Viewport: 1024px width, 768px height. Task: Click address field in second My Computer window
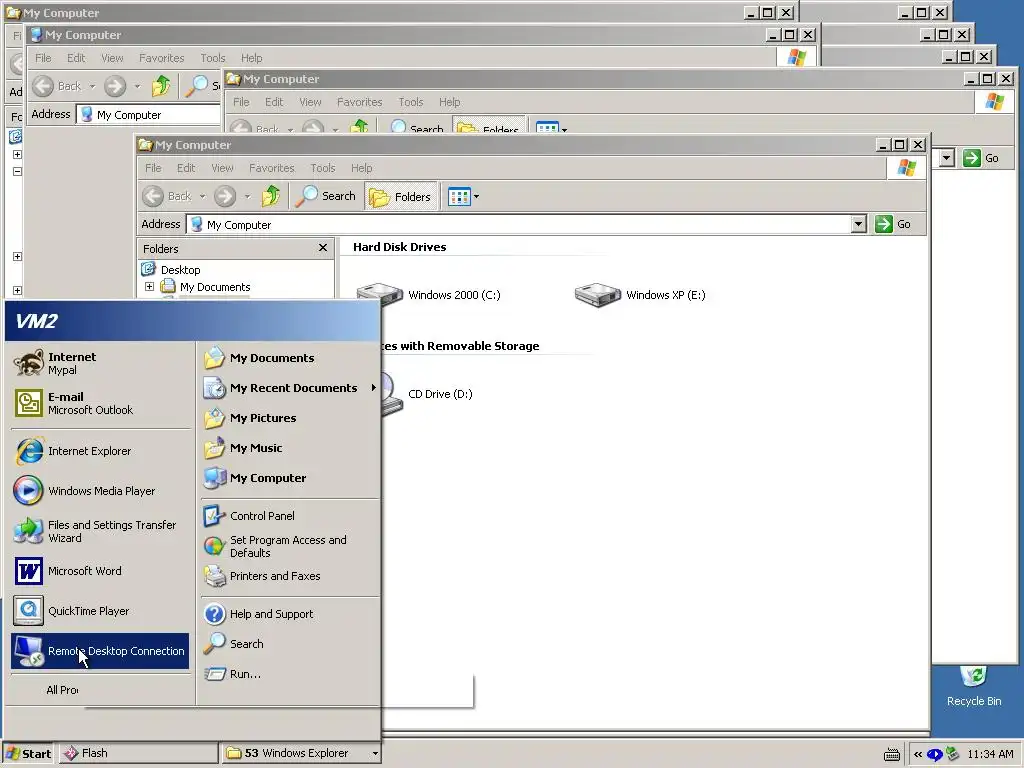point(149,115)
